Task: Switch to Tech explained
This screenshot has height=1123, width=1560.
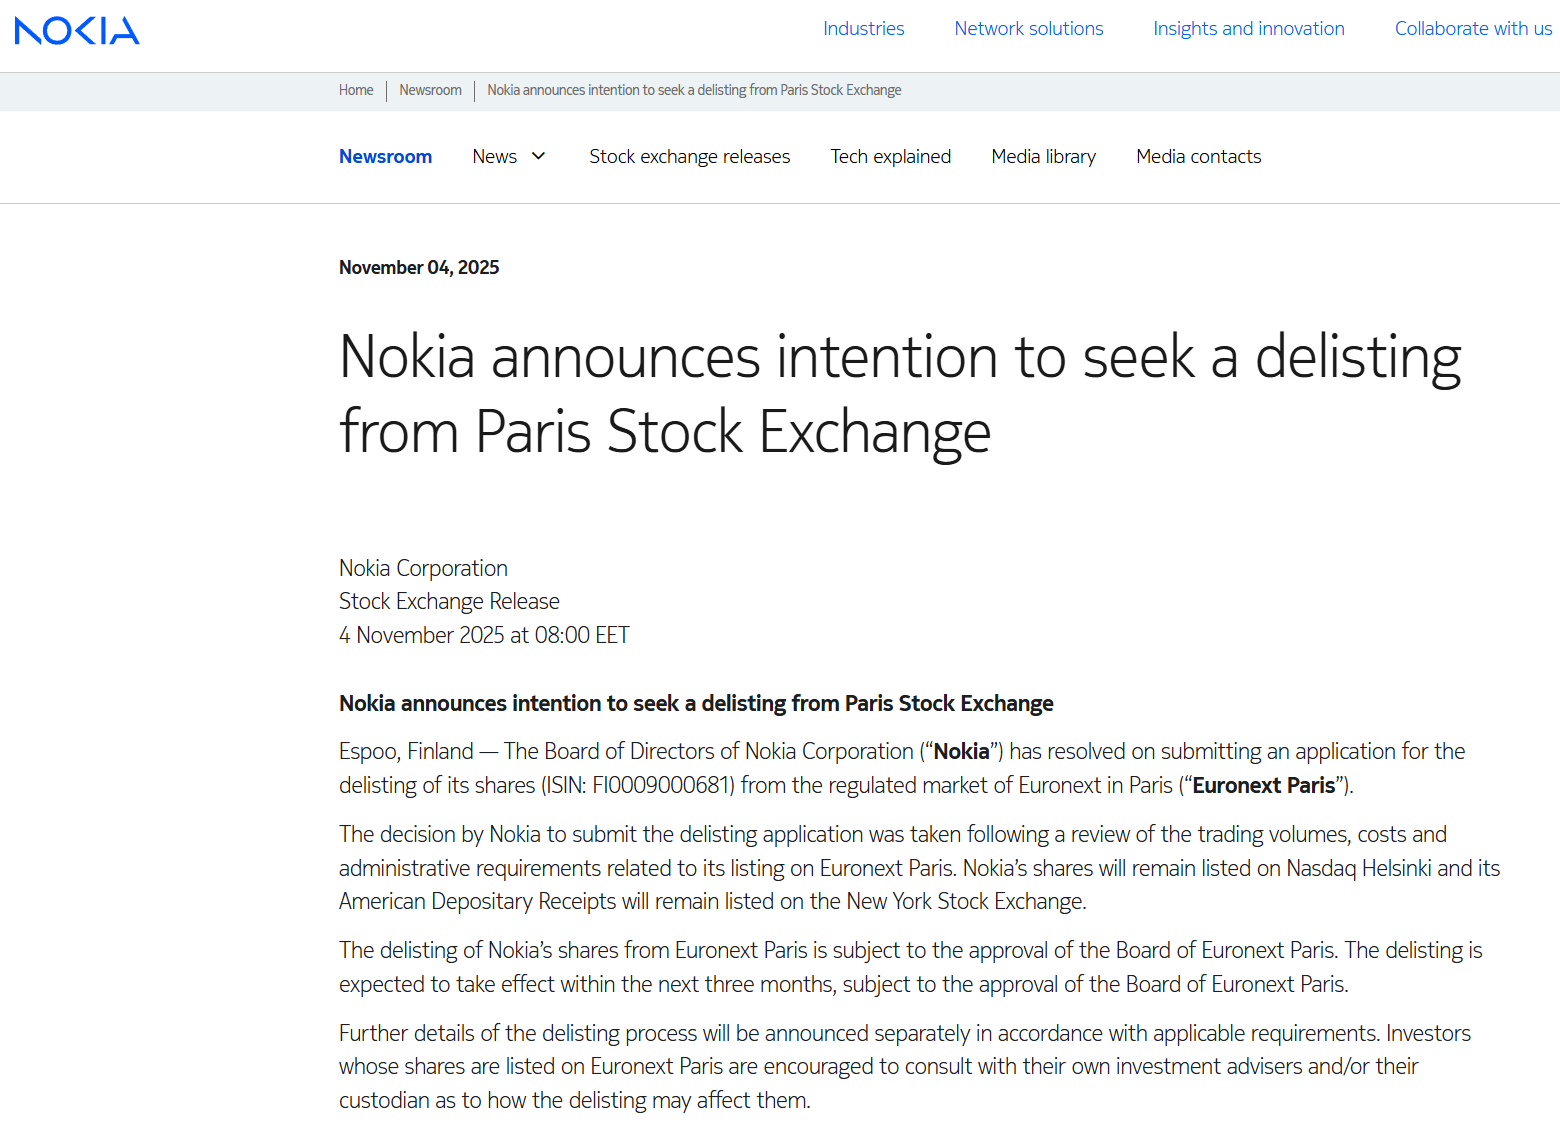Action: coord(890,157)
